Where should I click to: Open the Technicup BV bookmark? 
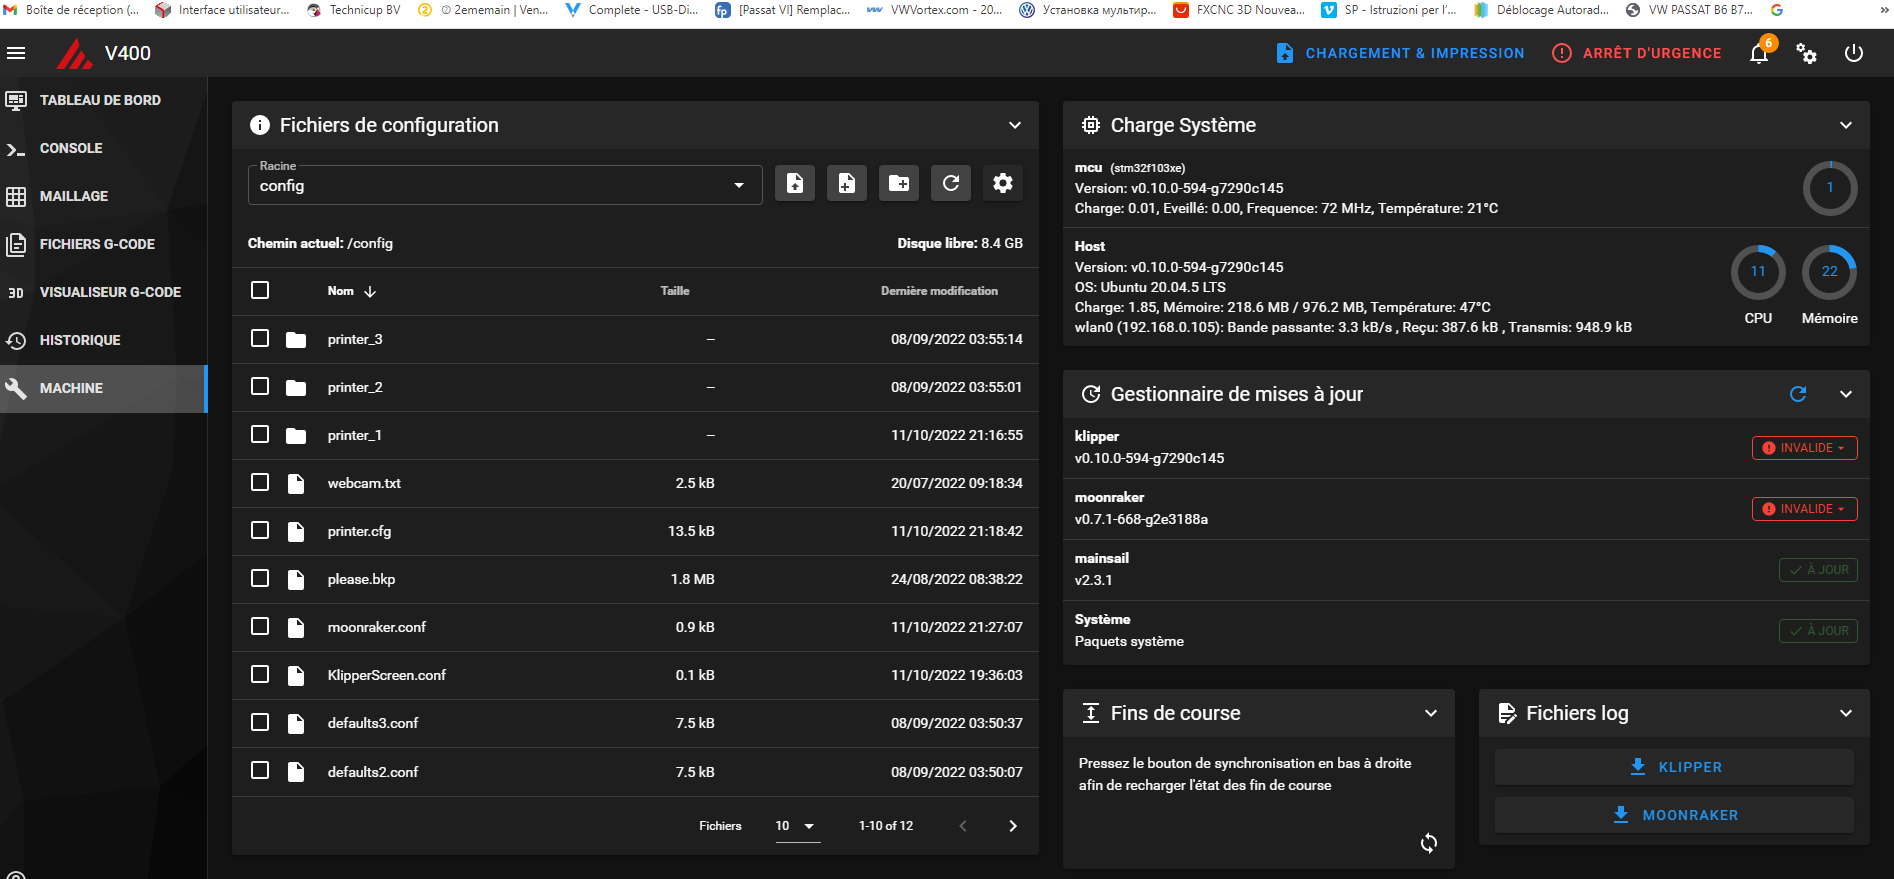click(x=353, y=10)
